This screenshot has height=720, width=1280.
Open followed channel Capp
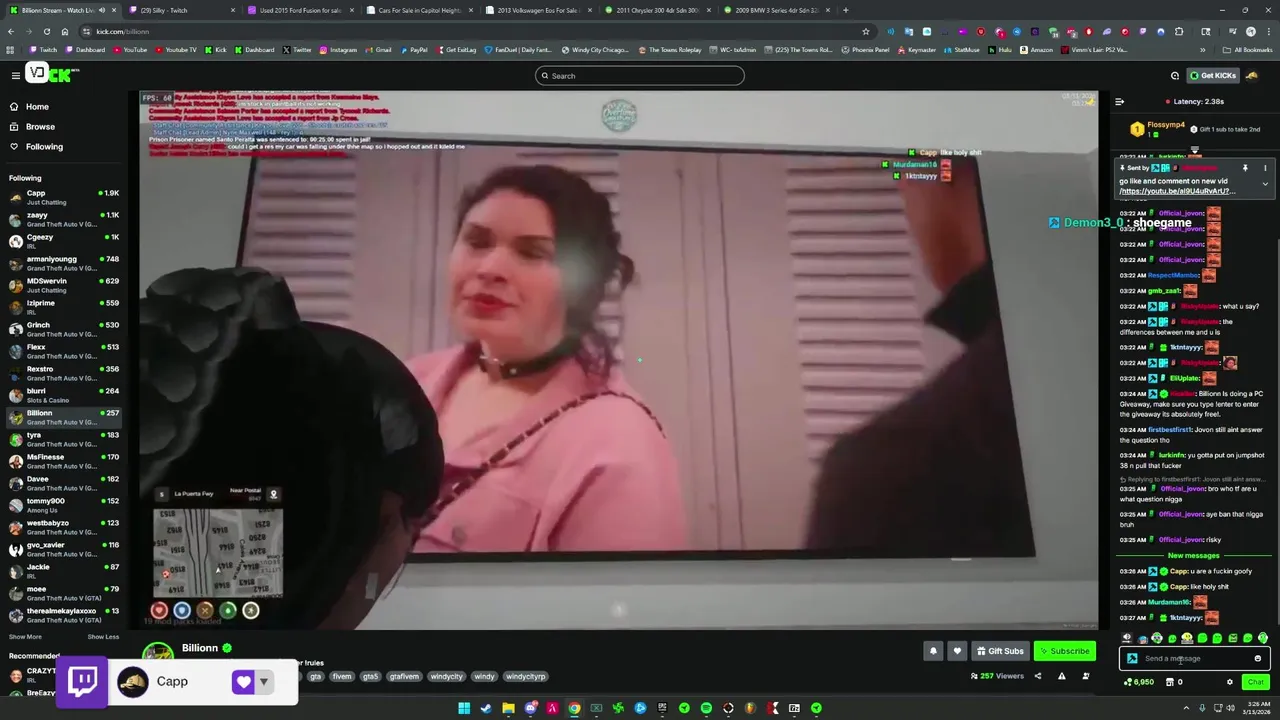pyautogui.click(x=64, y=197)
